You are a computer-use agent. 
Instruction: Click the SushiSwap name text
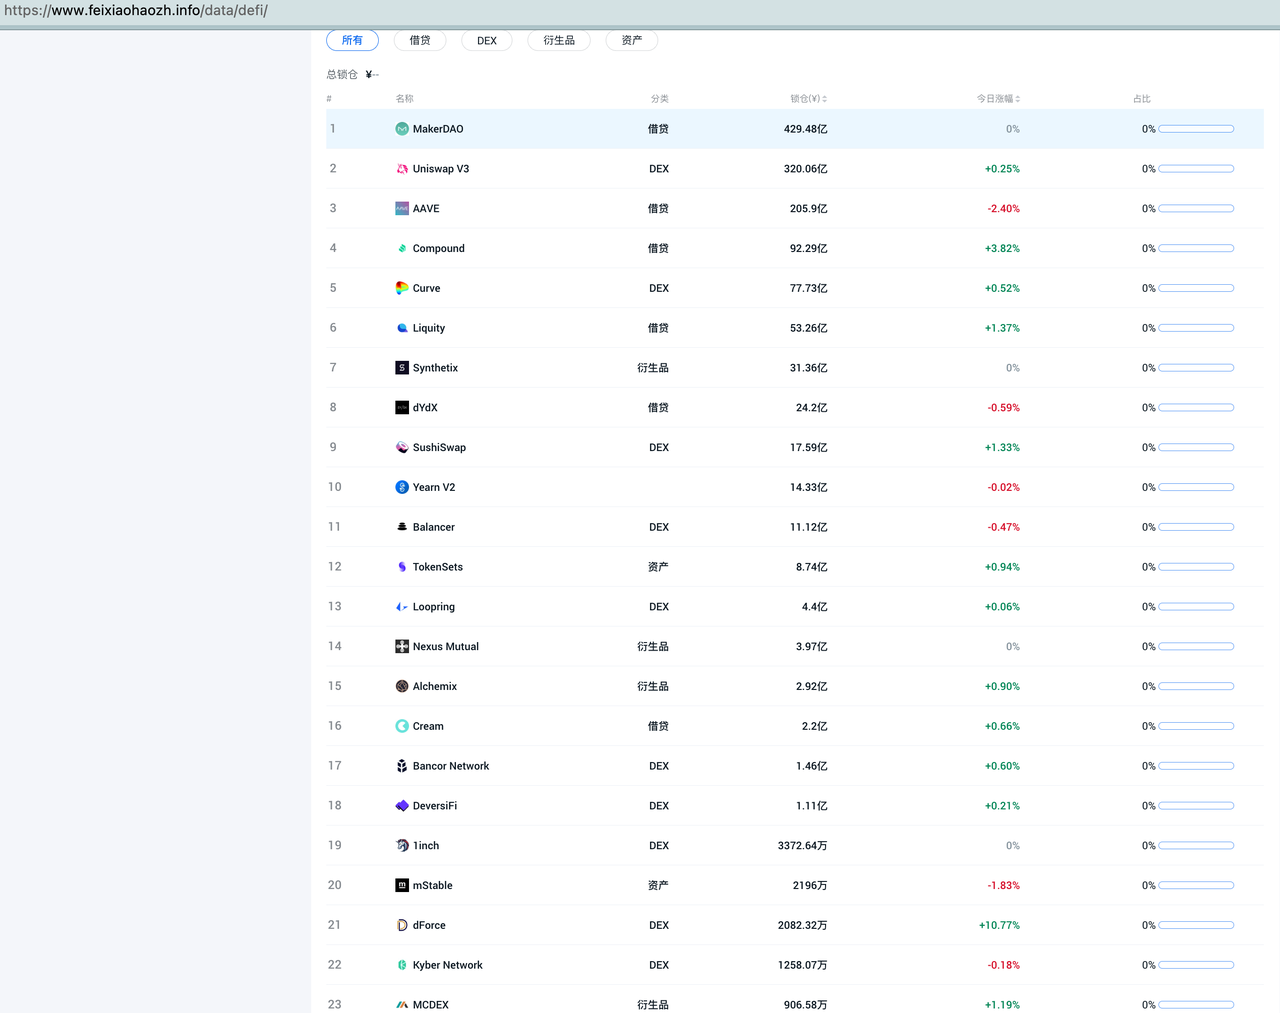tap(439, 448)
